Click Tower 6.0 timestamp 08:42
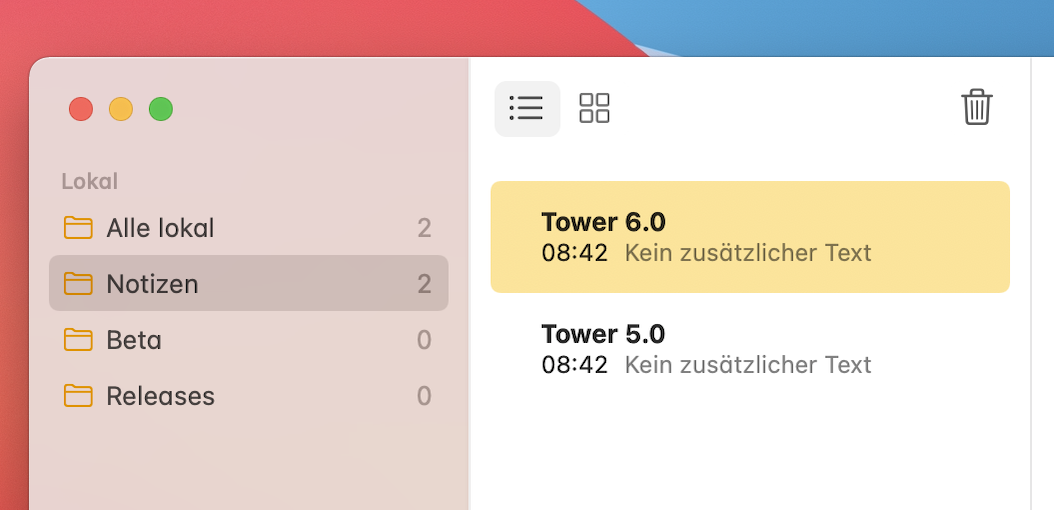The height and width of the screenshot is (510, 1054). pos(574,252)
